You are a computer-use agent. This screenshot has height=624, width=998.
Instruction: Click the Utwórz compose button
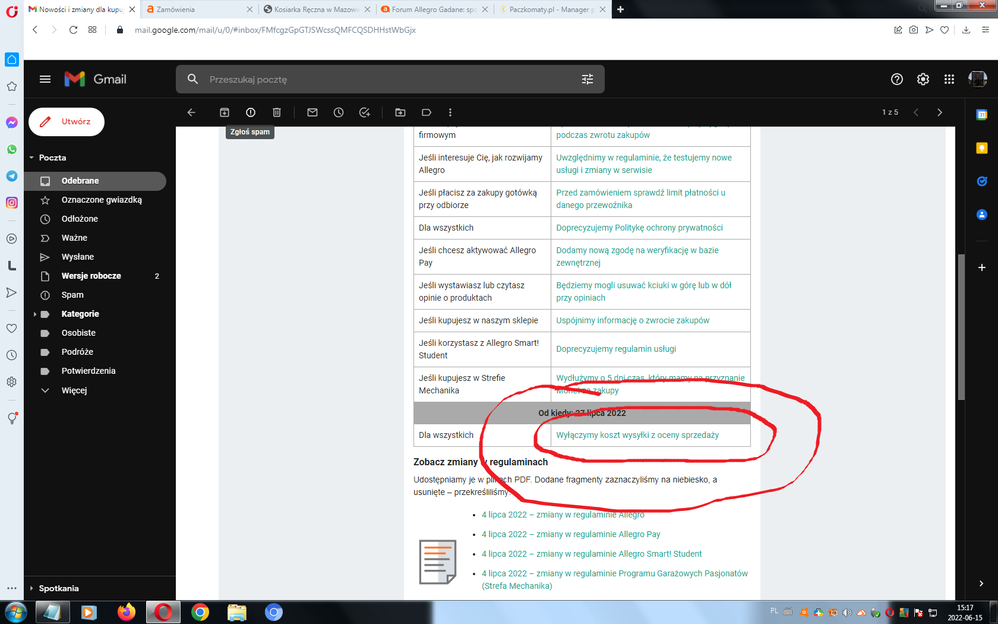point(66,122)
